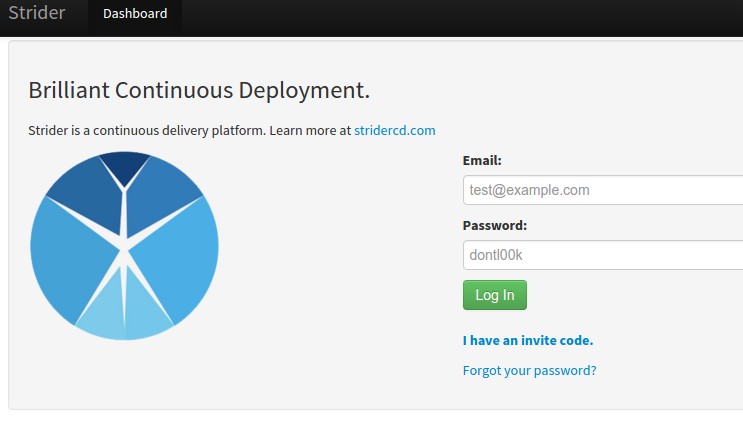Focus the Password input field
This screenshot has height=428, width=743.
point(603,255)
